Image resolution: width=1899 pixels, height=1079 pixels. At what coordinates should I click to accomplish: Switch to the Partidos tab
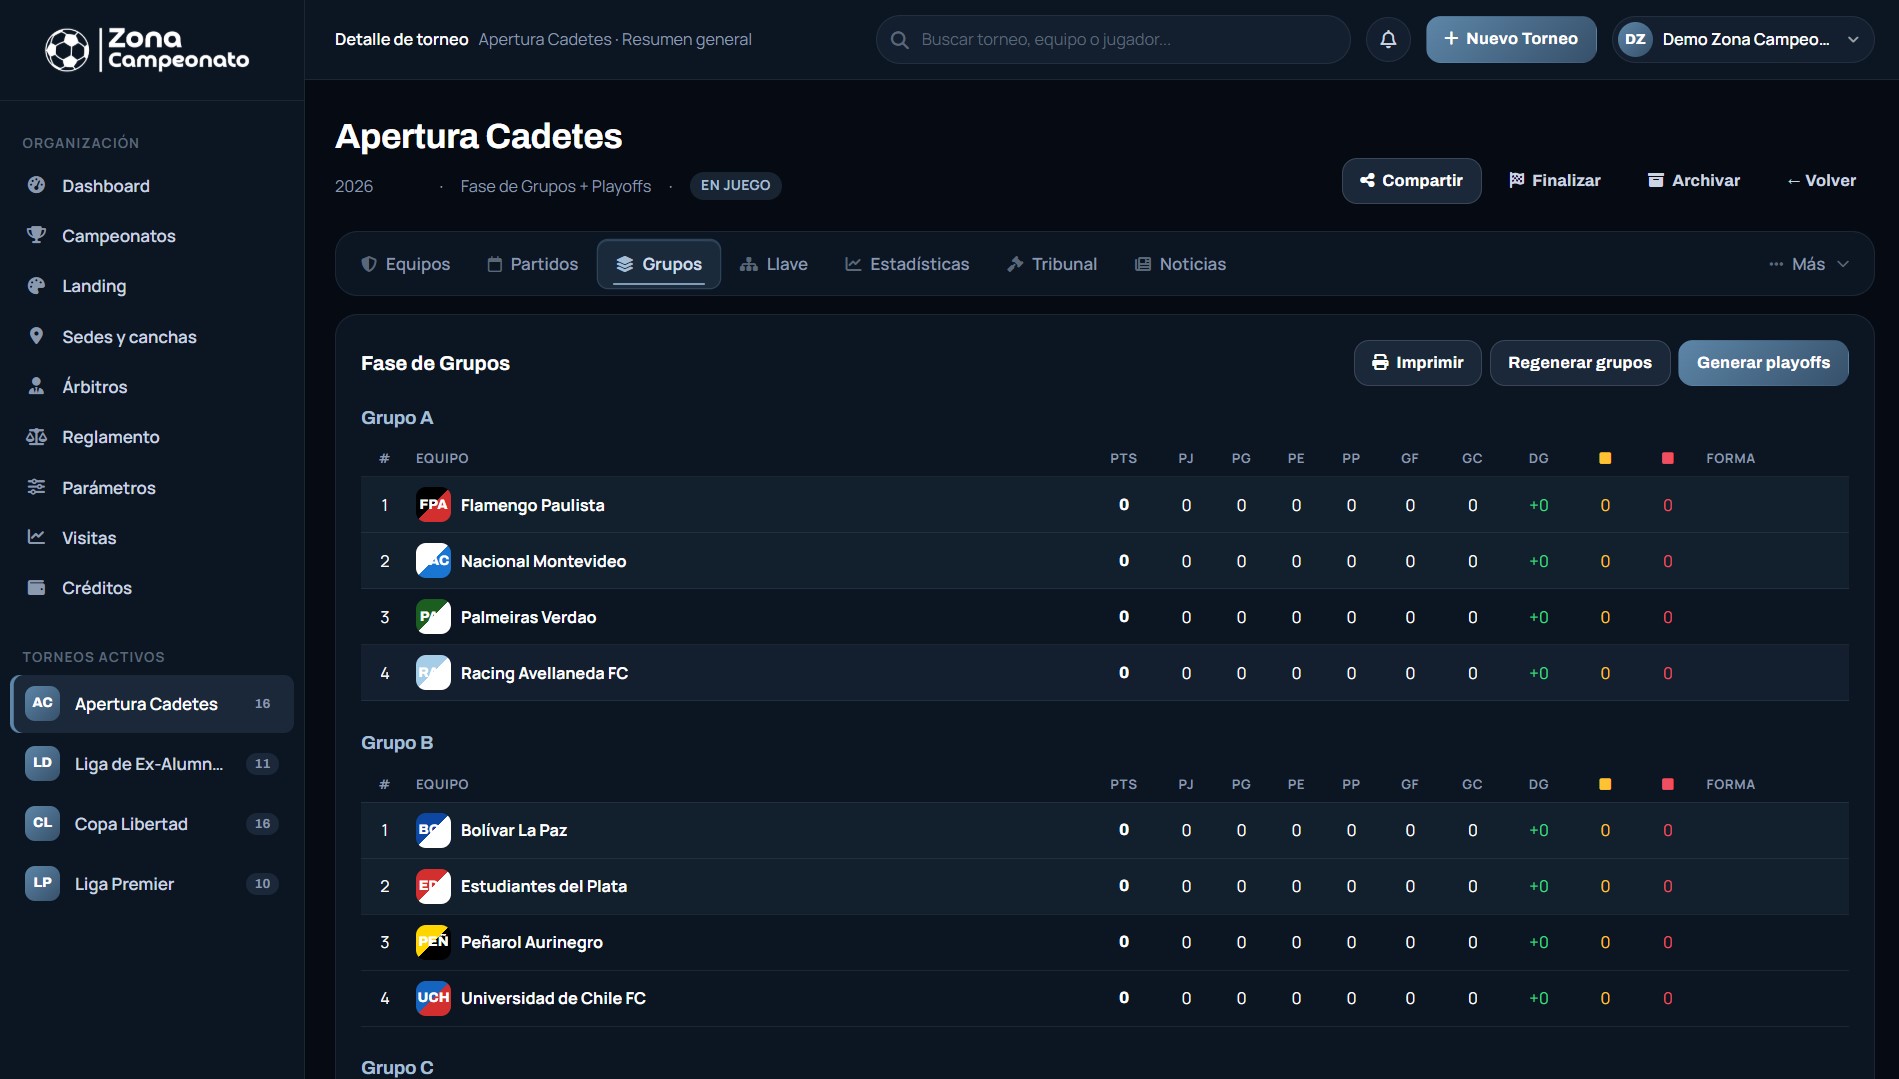pos(533,264)
